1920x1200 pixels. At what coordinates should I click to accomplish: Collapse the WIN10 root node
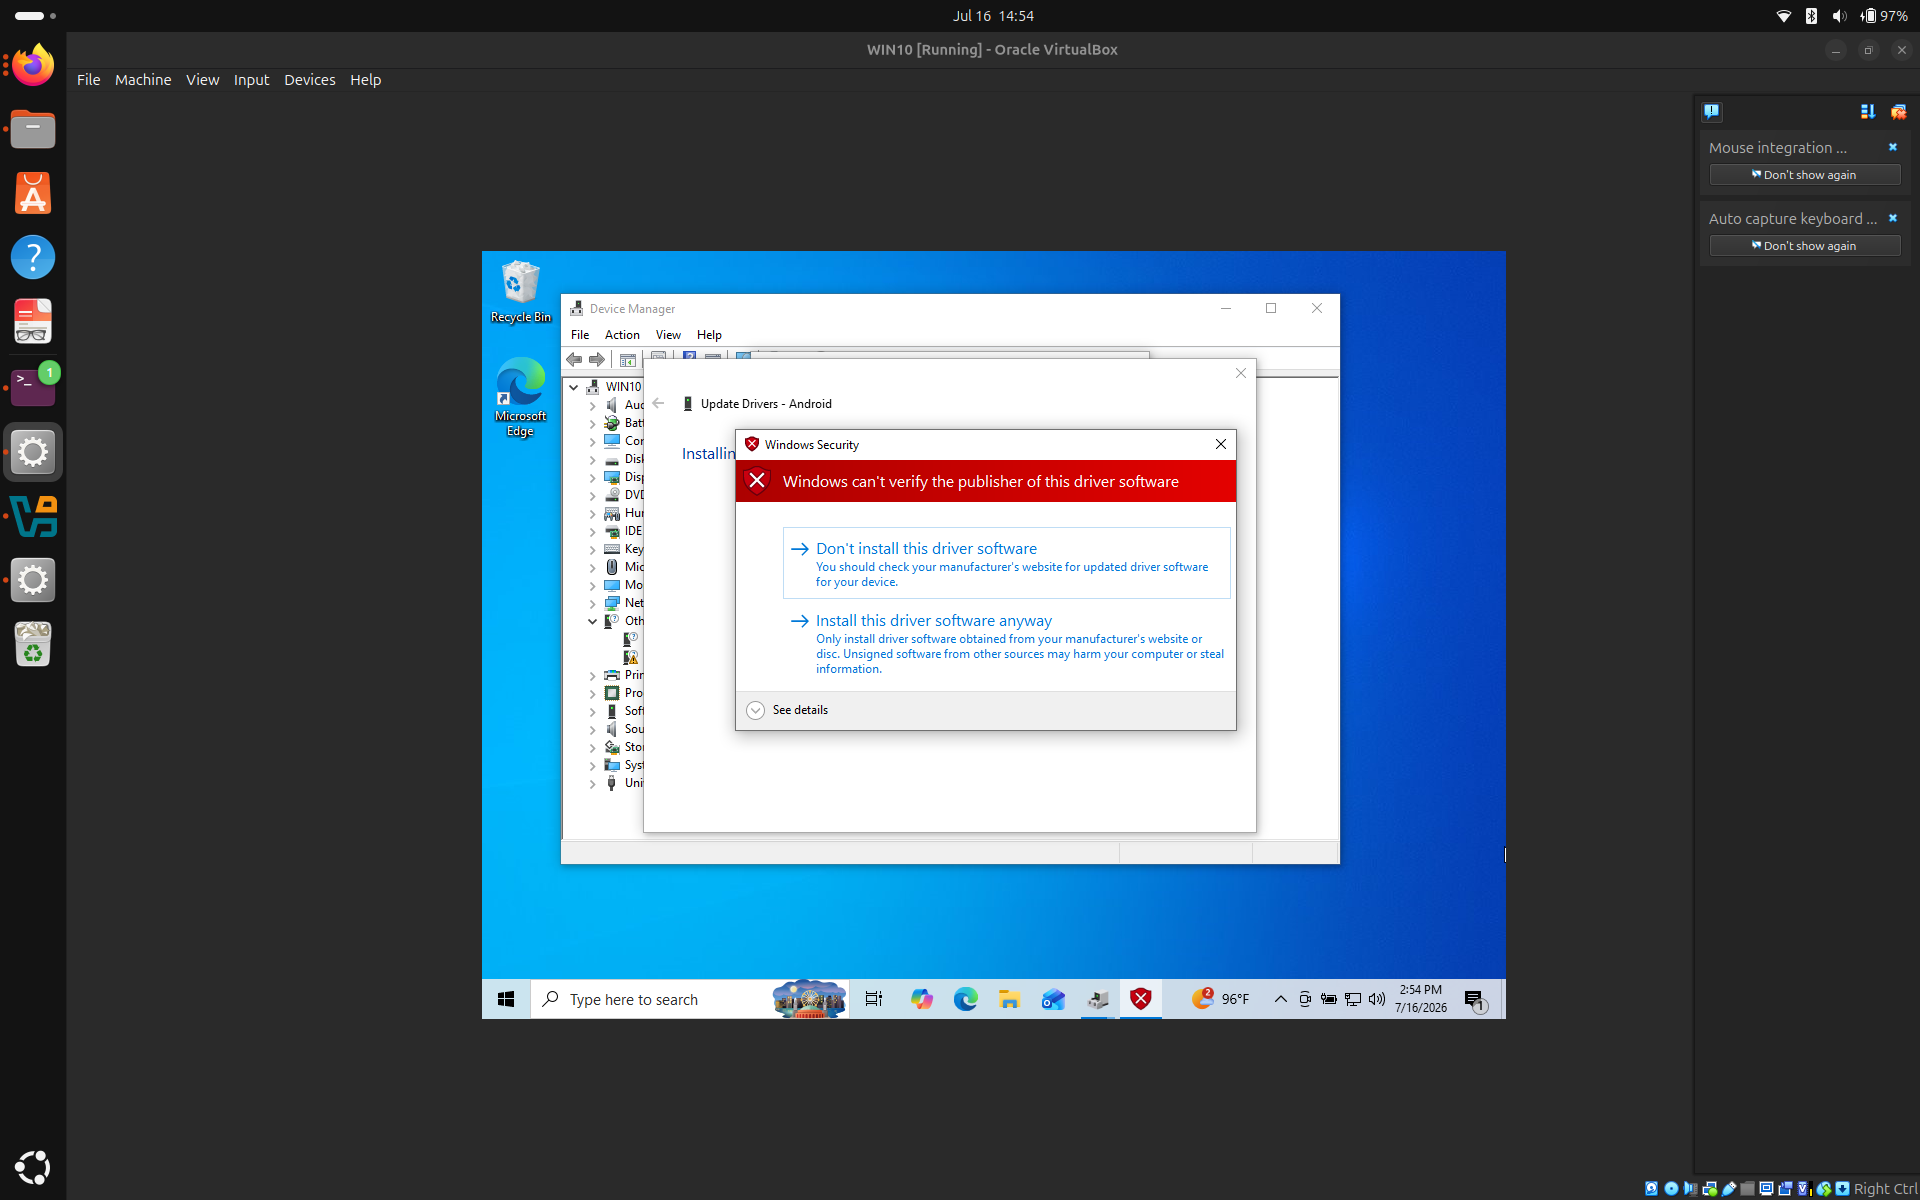point(574,387)
